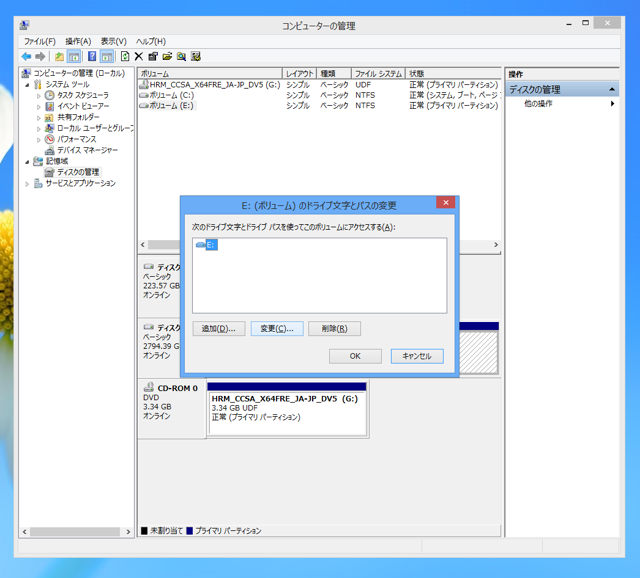Sort by the レイアウト column header
This screenshot has height=578, width=640.
point(300,73)
